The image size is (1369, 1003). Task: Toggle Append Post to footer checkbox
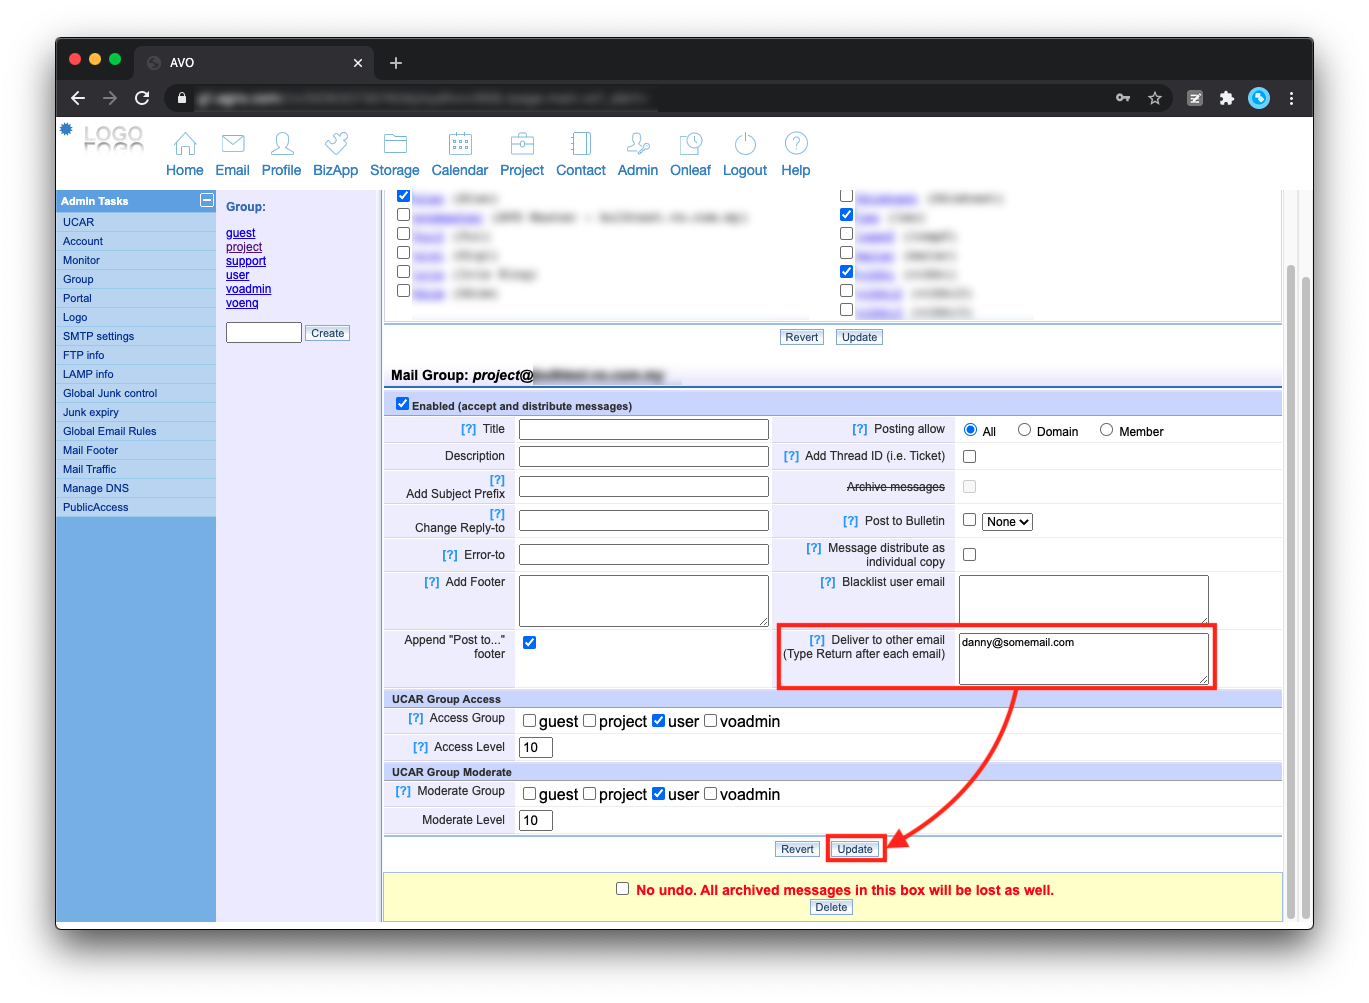pyautogui.click(x=529, y=642)
